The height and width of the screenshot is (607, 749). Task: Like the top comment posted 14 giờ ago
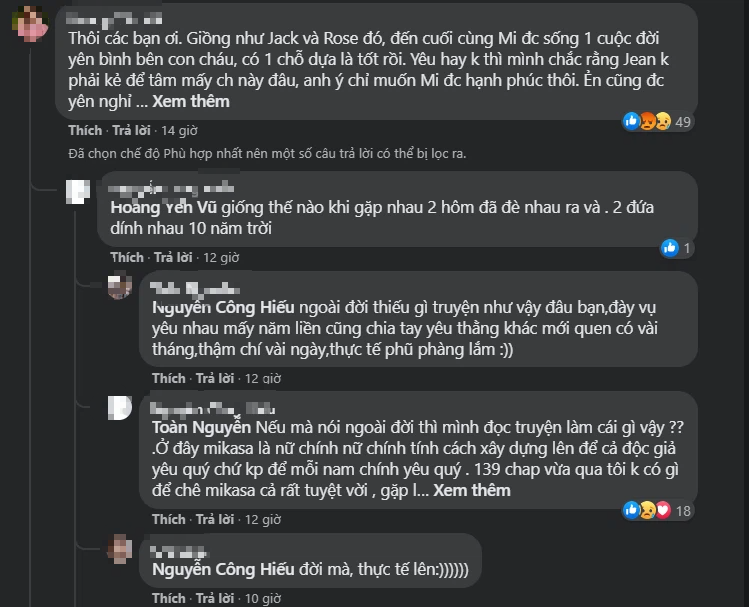pos(85,131)
